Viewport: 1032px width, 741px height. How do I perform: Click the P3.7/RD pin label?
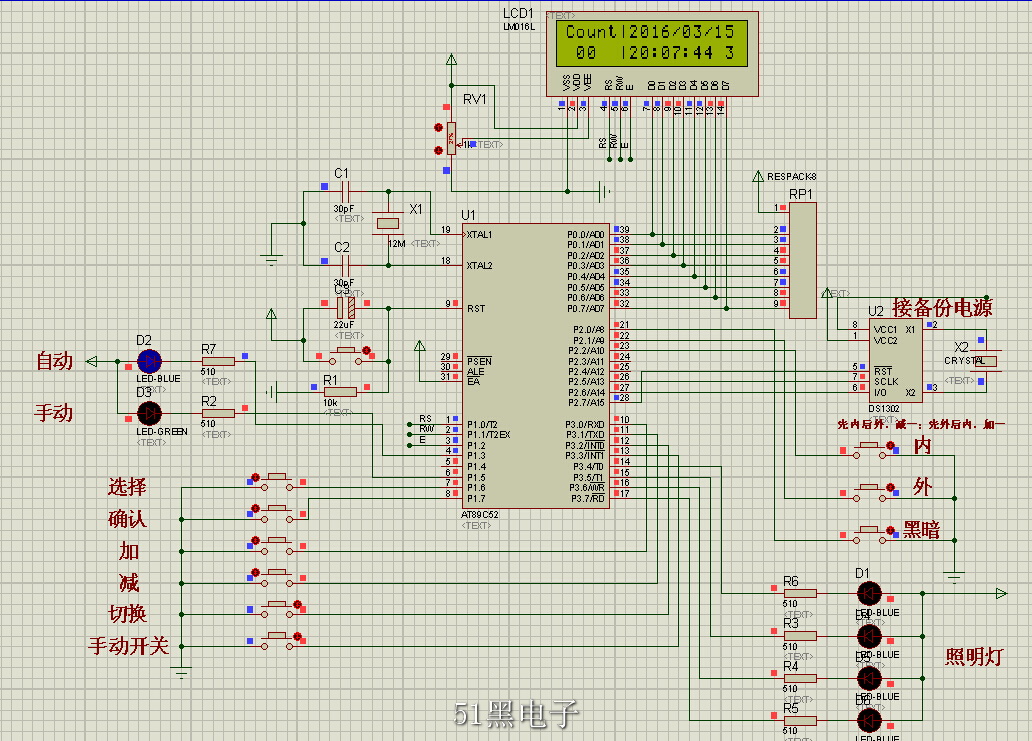[x=588, y=498]
